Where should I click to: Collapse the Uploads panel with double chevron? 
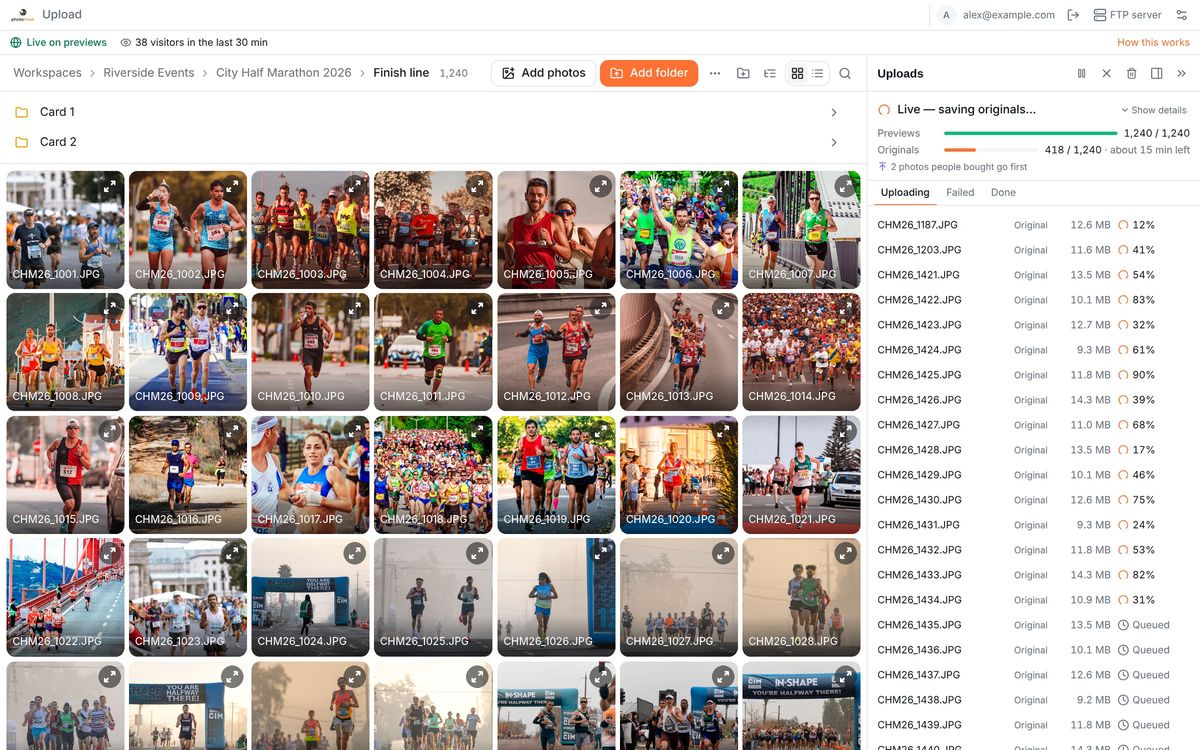pos(1181,73)
